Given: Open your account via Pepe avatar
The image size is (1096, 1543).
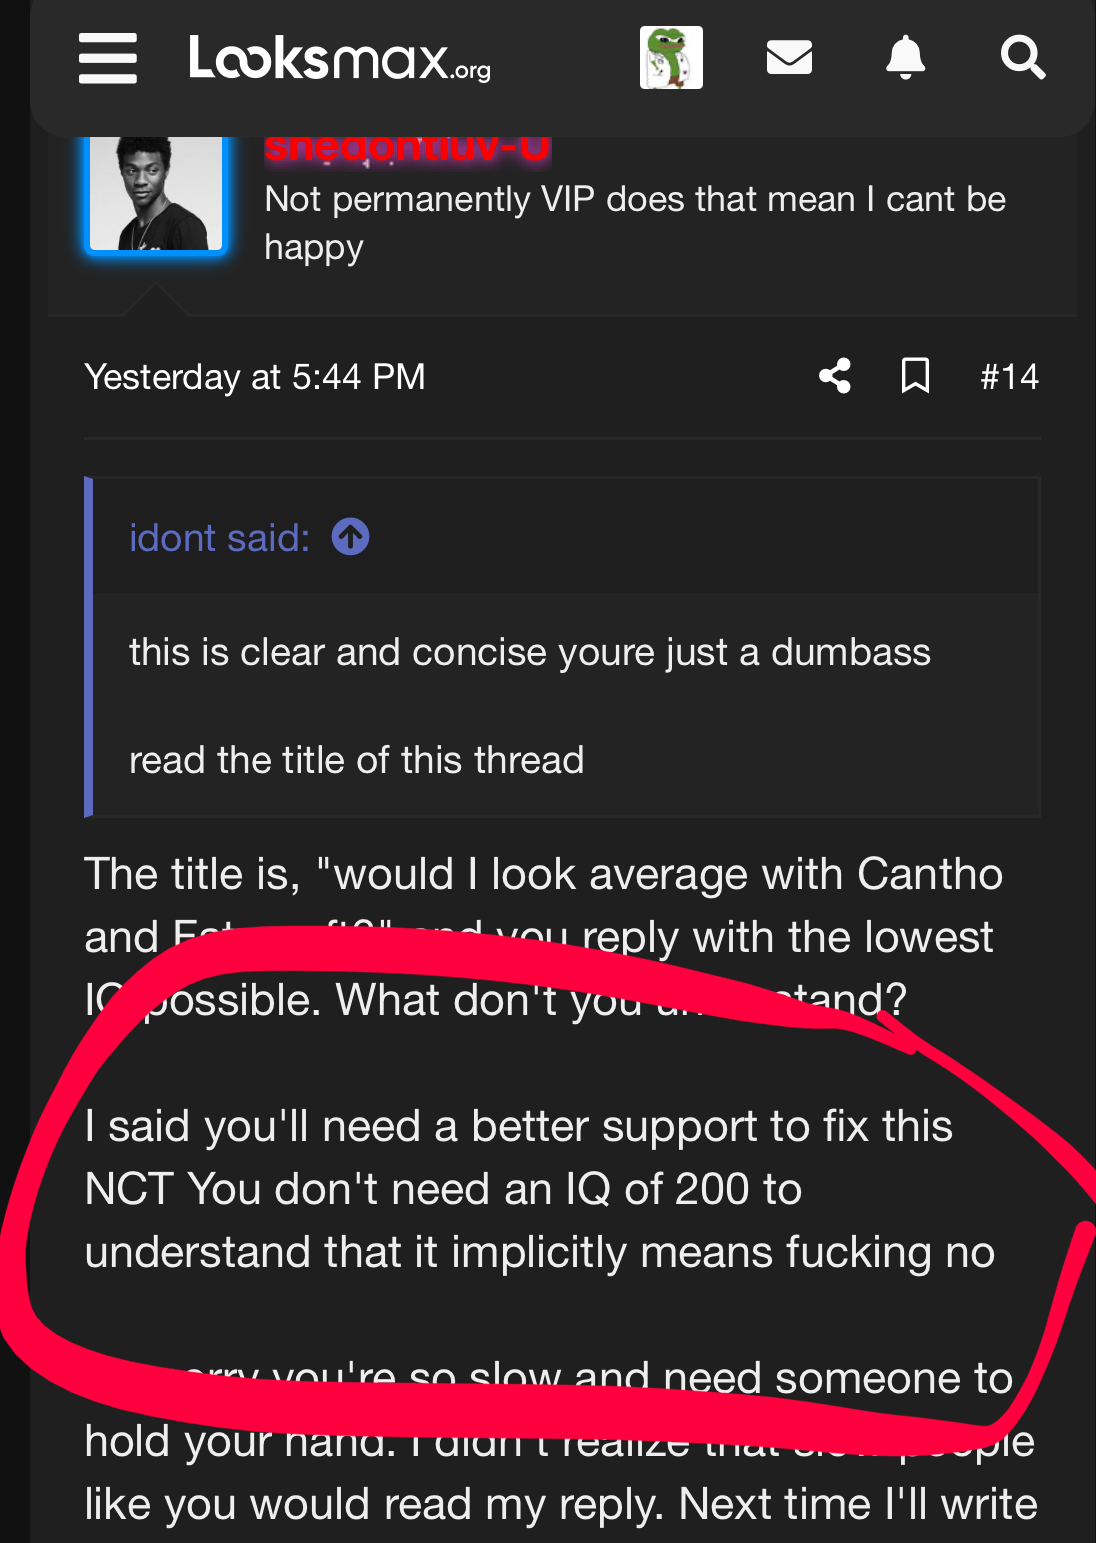Looking at the screenshot, I should (x=671, y=58).
